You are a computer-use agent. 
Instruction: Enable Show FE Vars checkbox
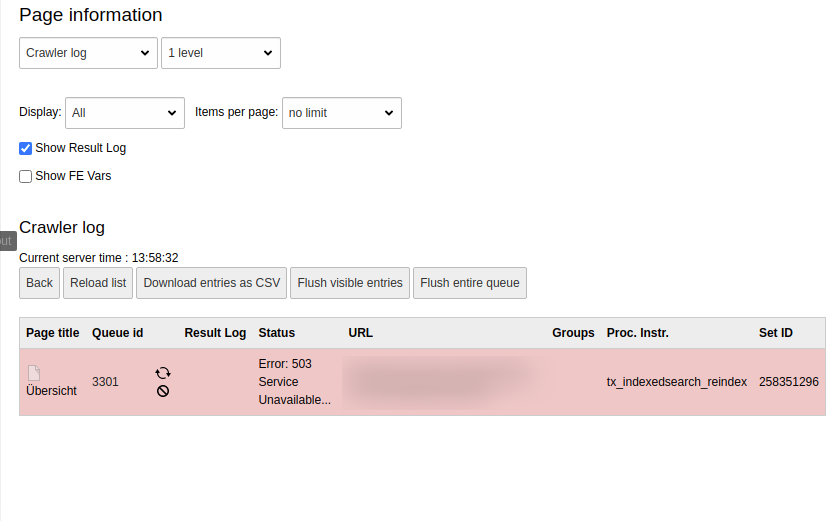tap(26, 177)
